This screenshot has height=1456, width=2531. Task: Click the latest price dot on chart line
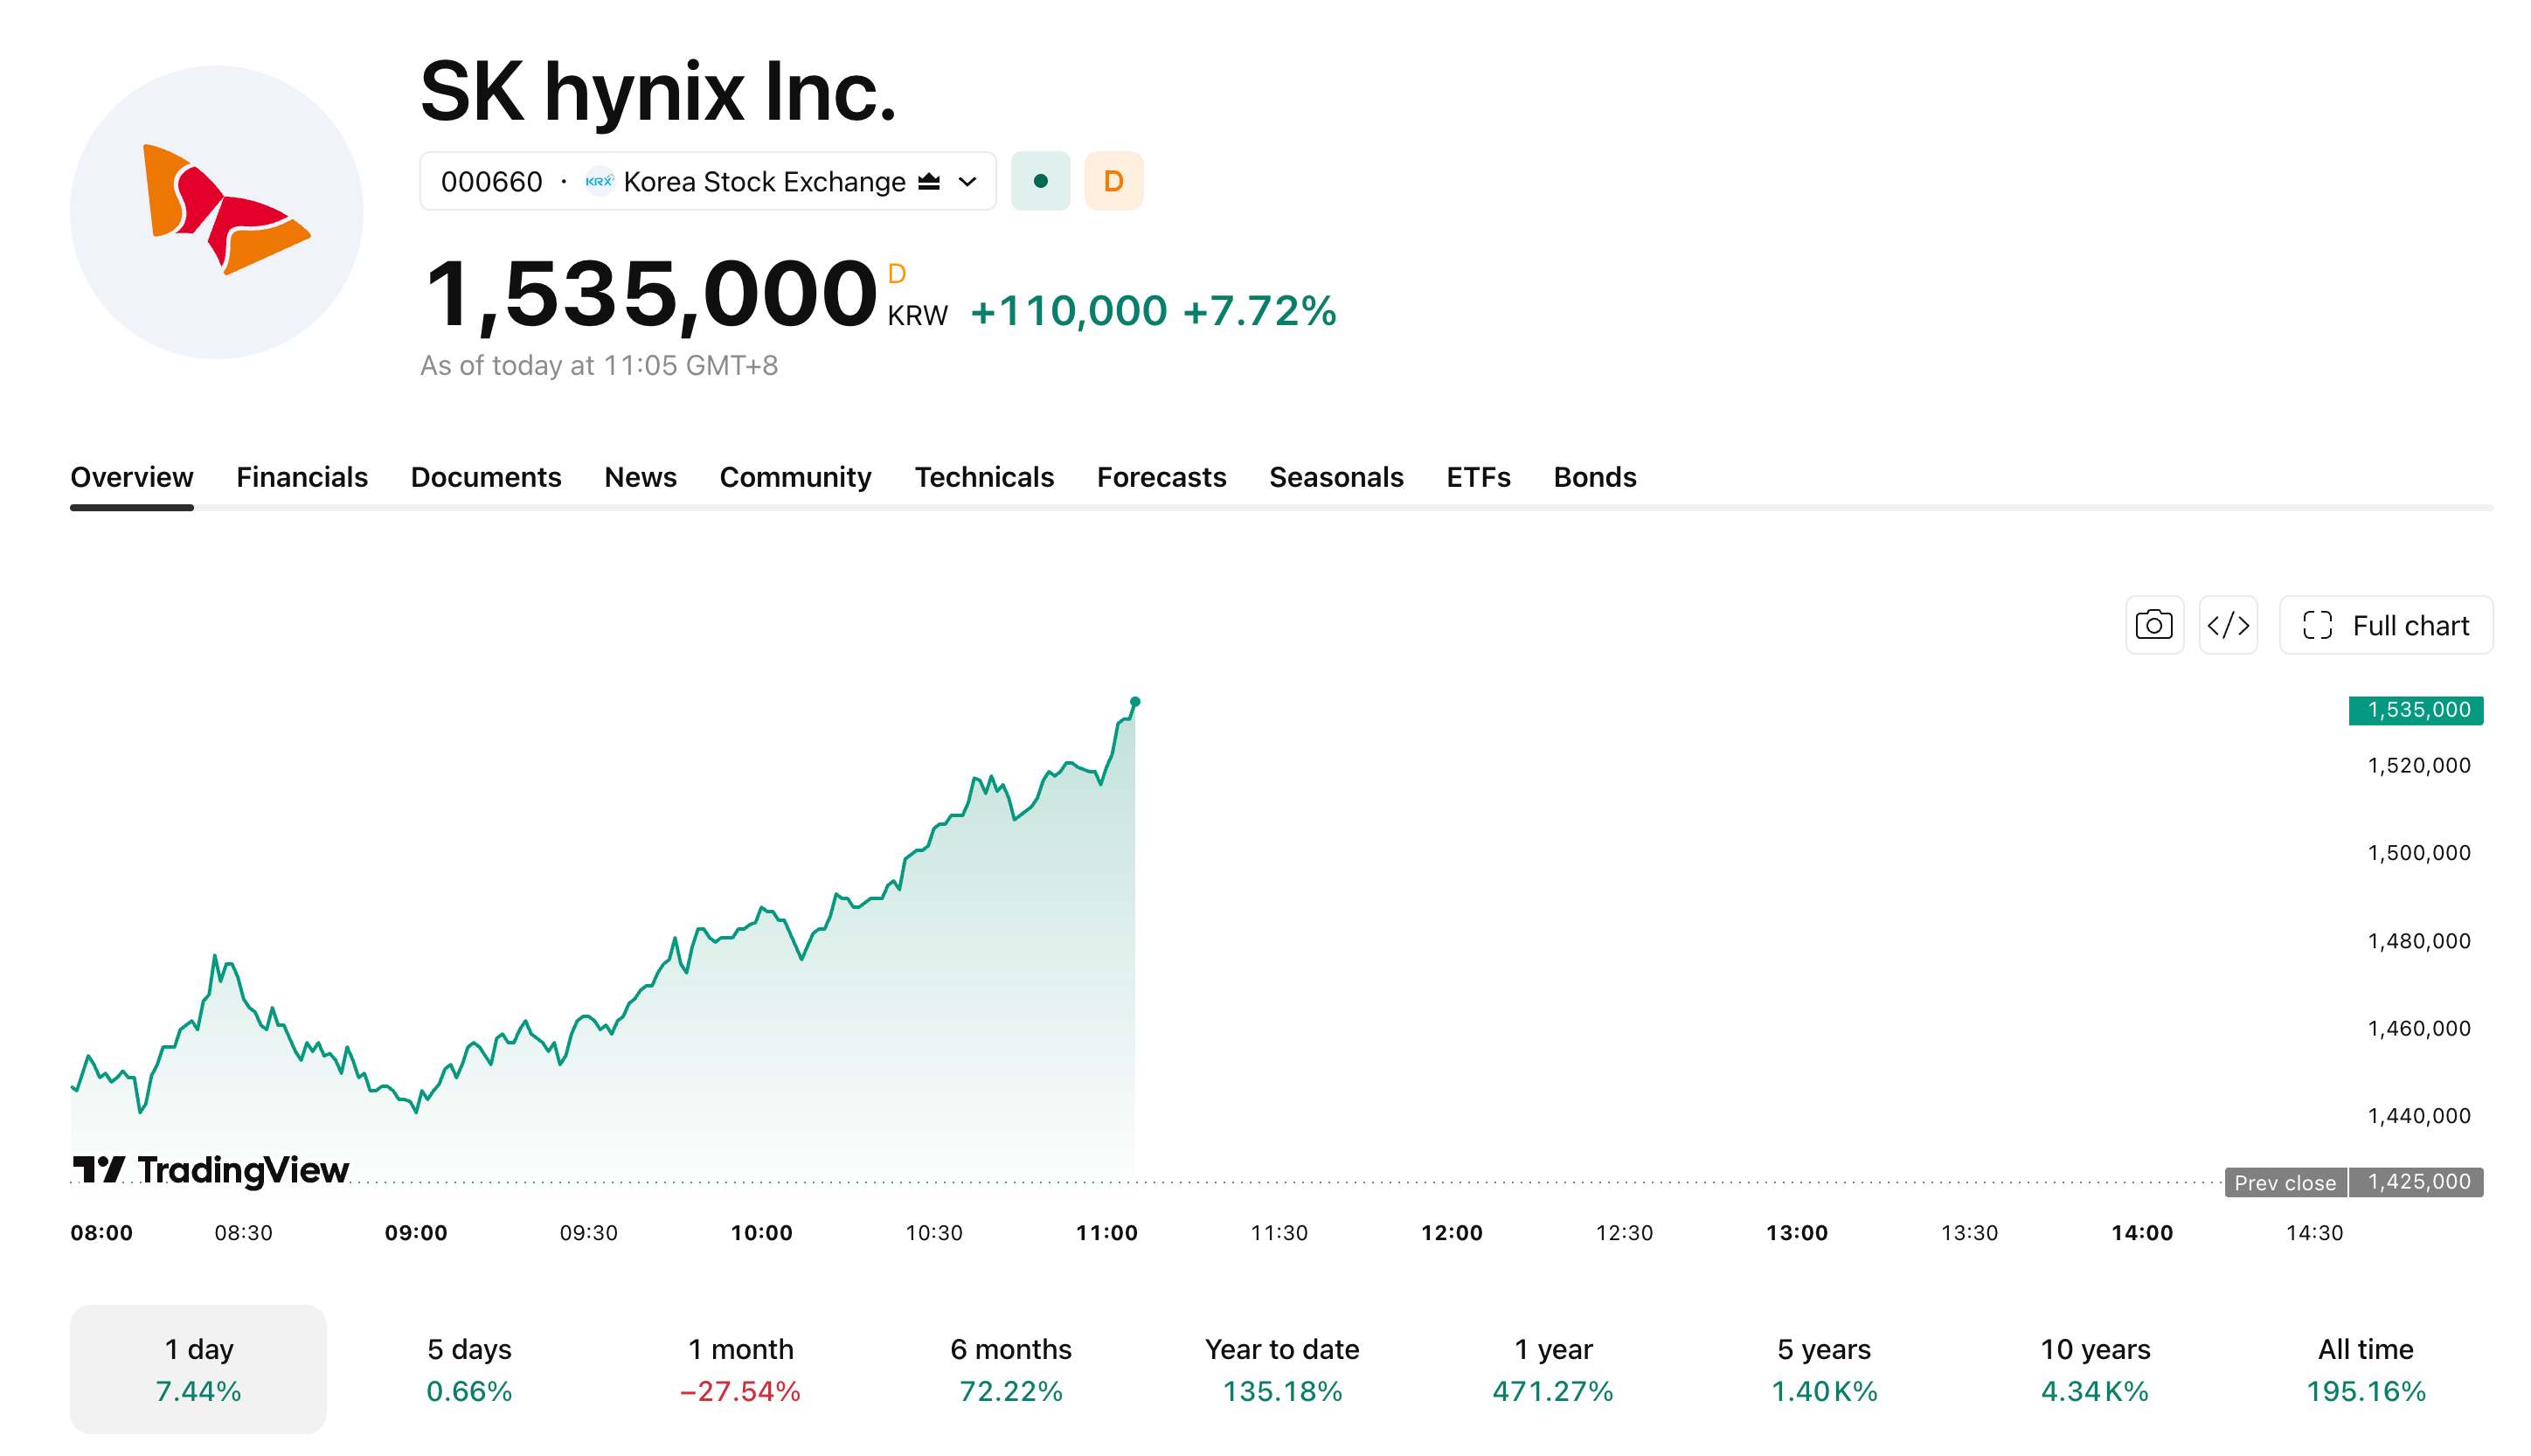1134,701
